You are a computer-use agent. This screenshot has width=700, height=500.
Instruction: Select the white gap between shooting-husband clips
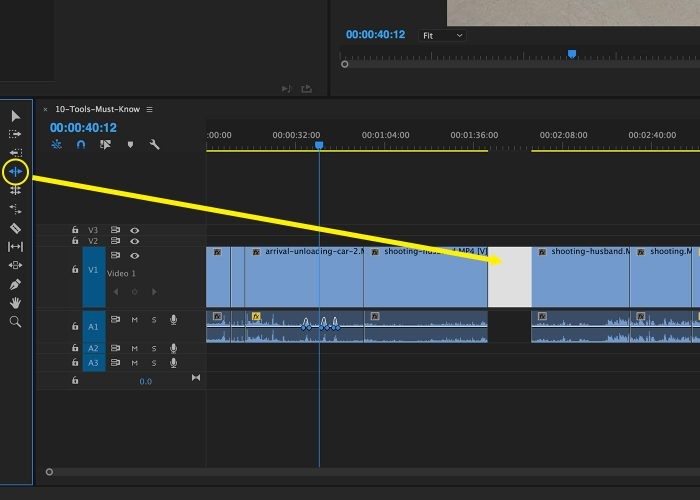[x=509, y=277]
